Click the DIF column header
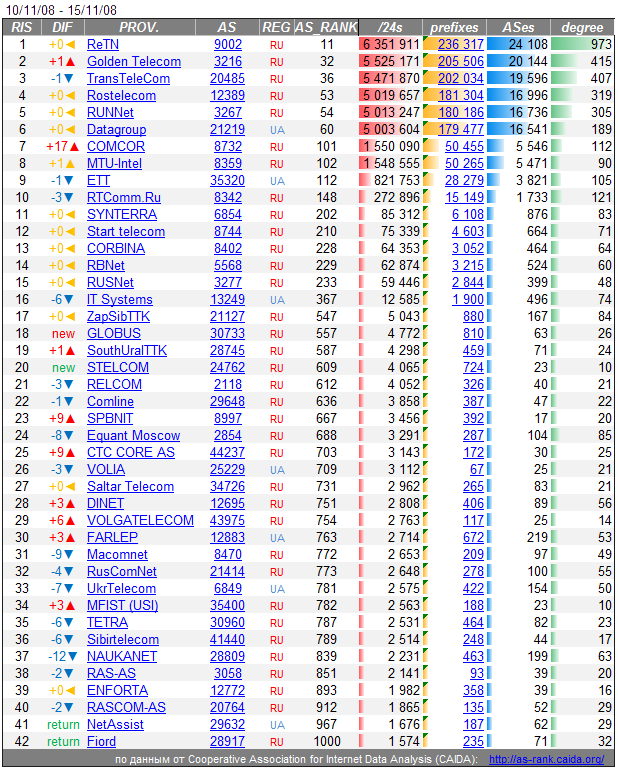The image size is (618, 769). point(63,27)
